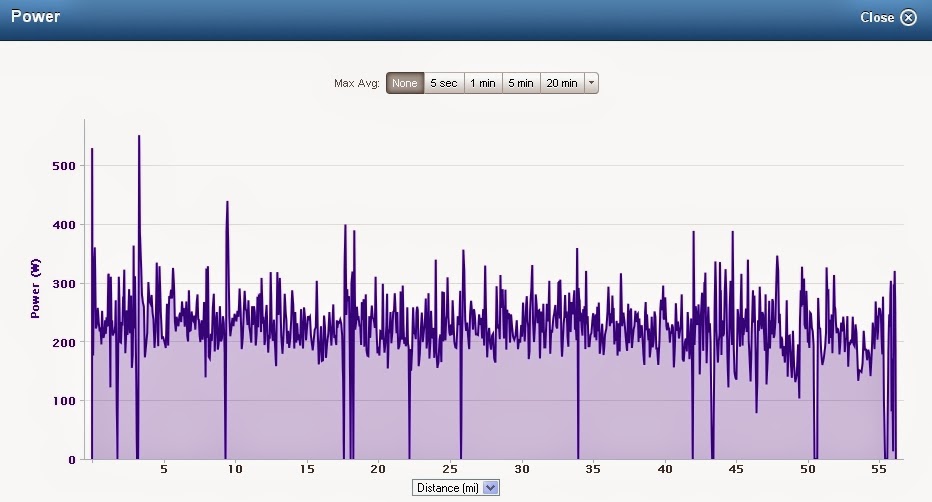Click the 5 mile x-axis tick label

point(163,469)
